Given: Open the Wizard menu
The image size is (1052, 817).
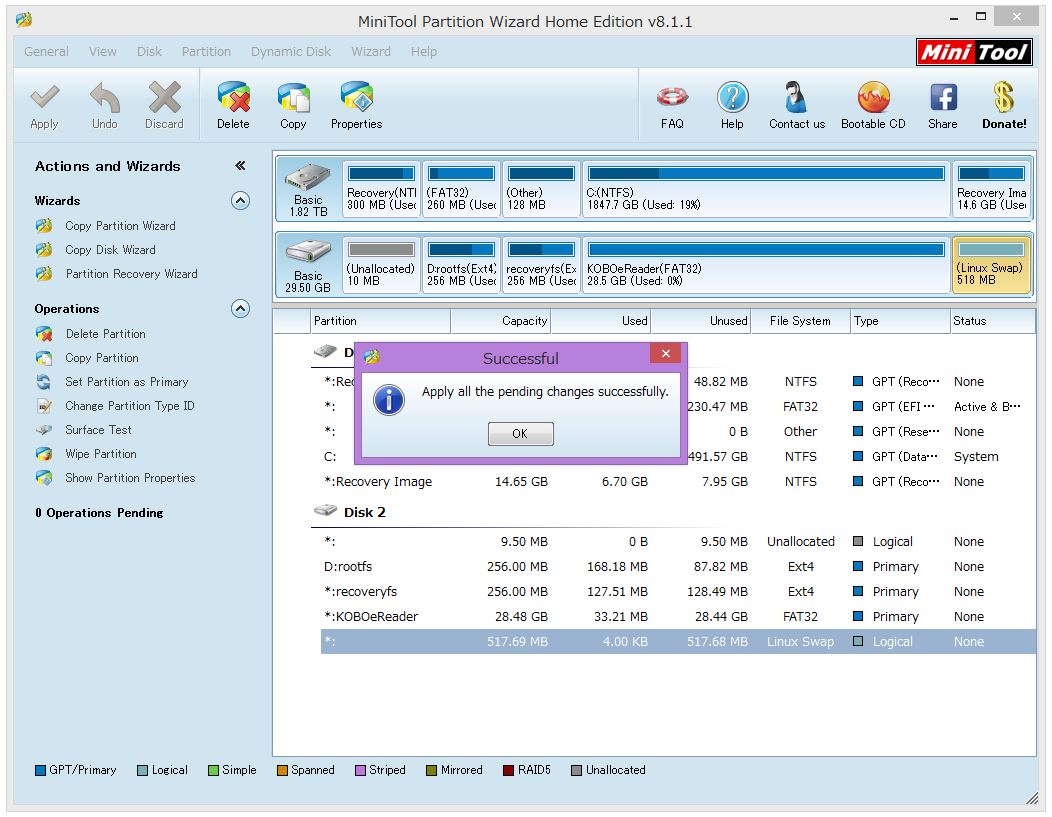Looking at the screenshot, I should point(370,52).
